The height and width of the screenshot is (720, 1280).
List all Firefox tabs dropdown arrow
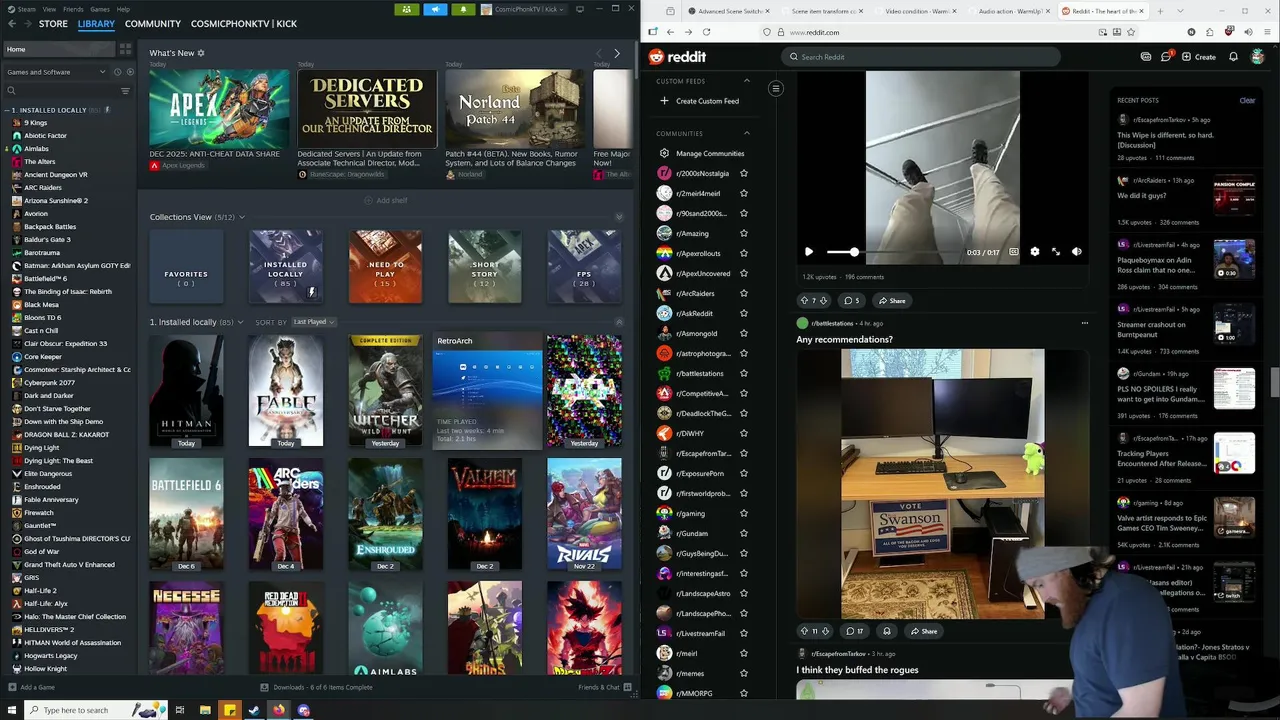click(x=1179, y=11)
